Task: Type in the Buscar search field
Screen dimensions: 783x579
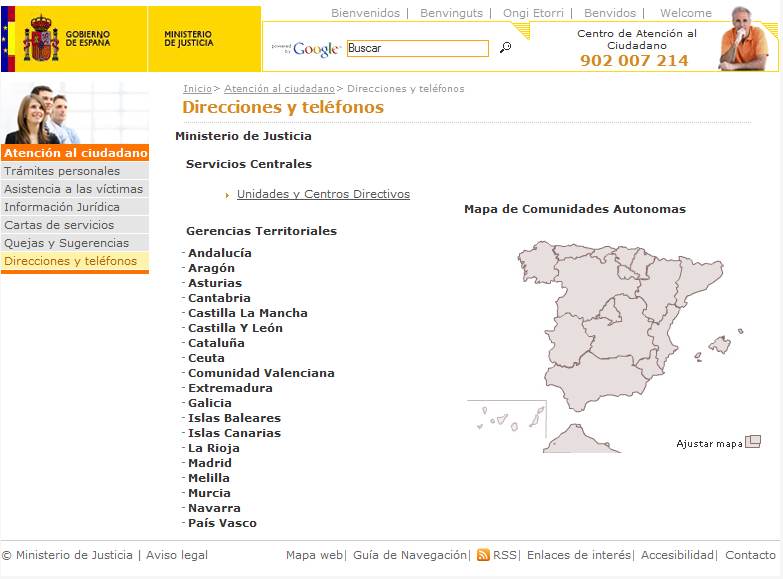Action: pos(417,48)
